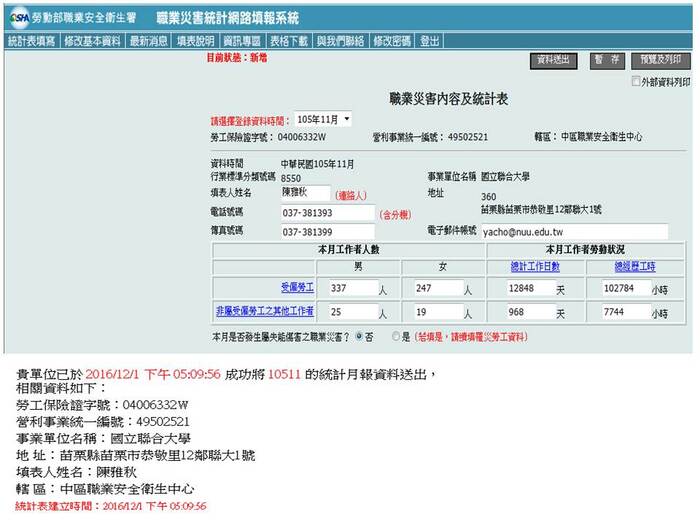Click the 中華民國105年11月 data time text
700x525 pixels.
pos(317,164)
